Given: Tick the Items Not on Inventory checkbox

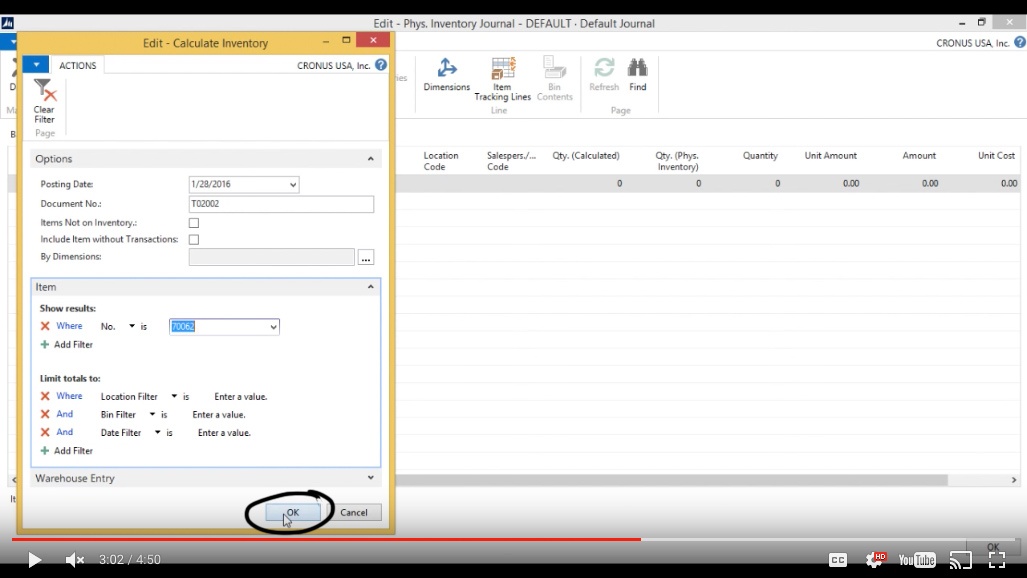Looking at the screenshot, I should [x=194, y=223].
